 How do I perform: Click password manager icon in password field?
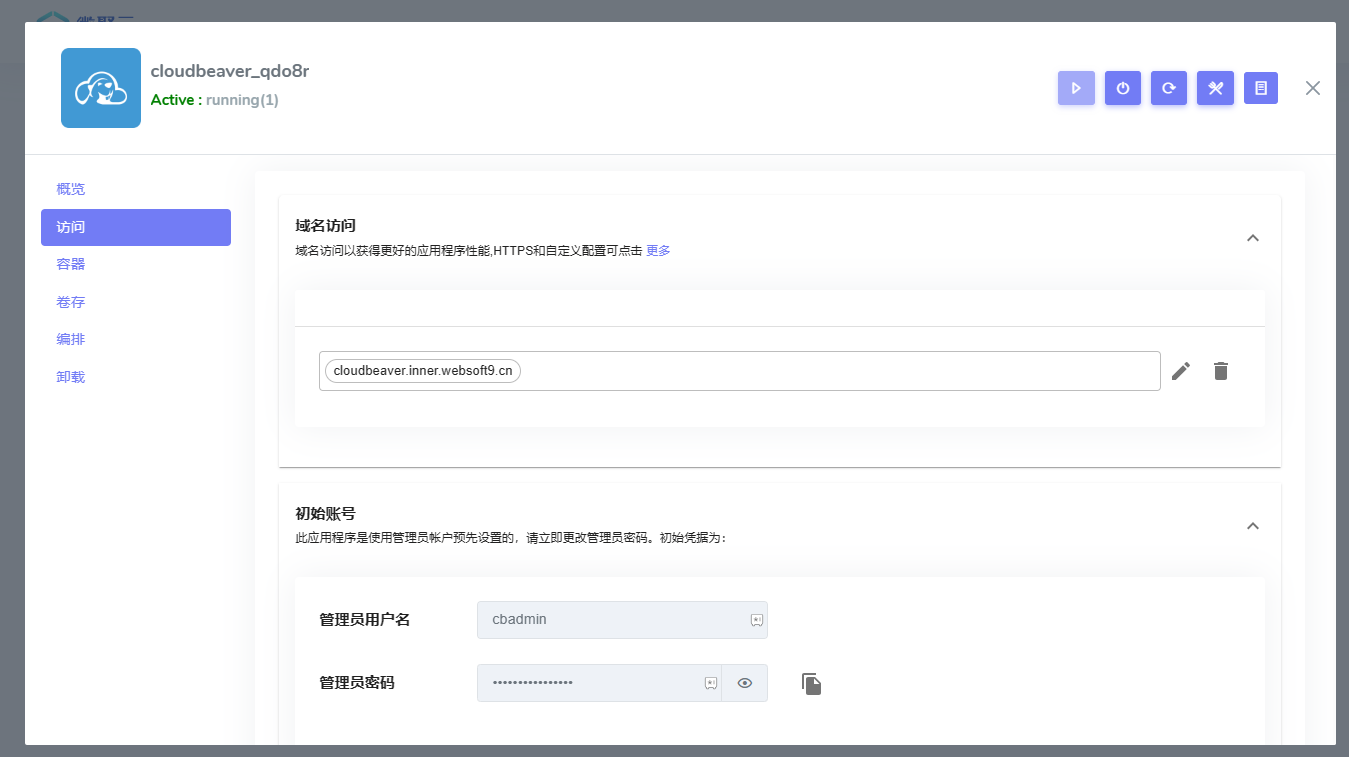710,683
